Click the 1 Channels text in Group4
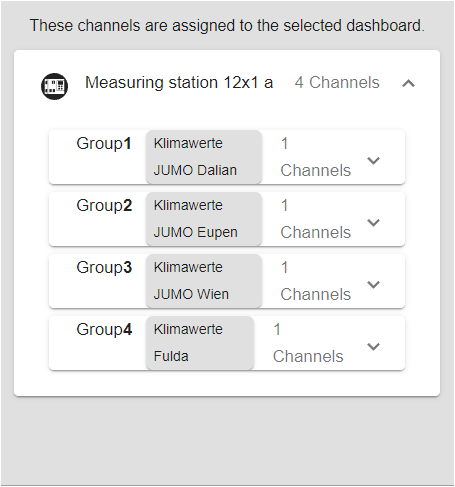Image resolution: width=455 pixels, height=487 pixels. click(308, 343)
